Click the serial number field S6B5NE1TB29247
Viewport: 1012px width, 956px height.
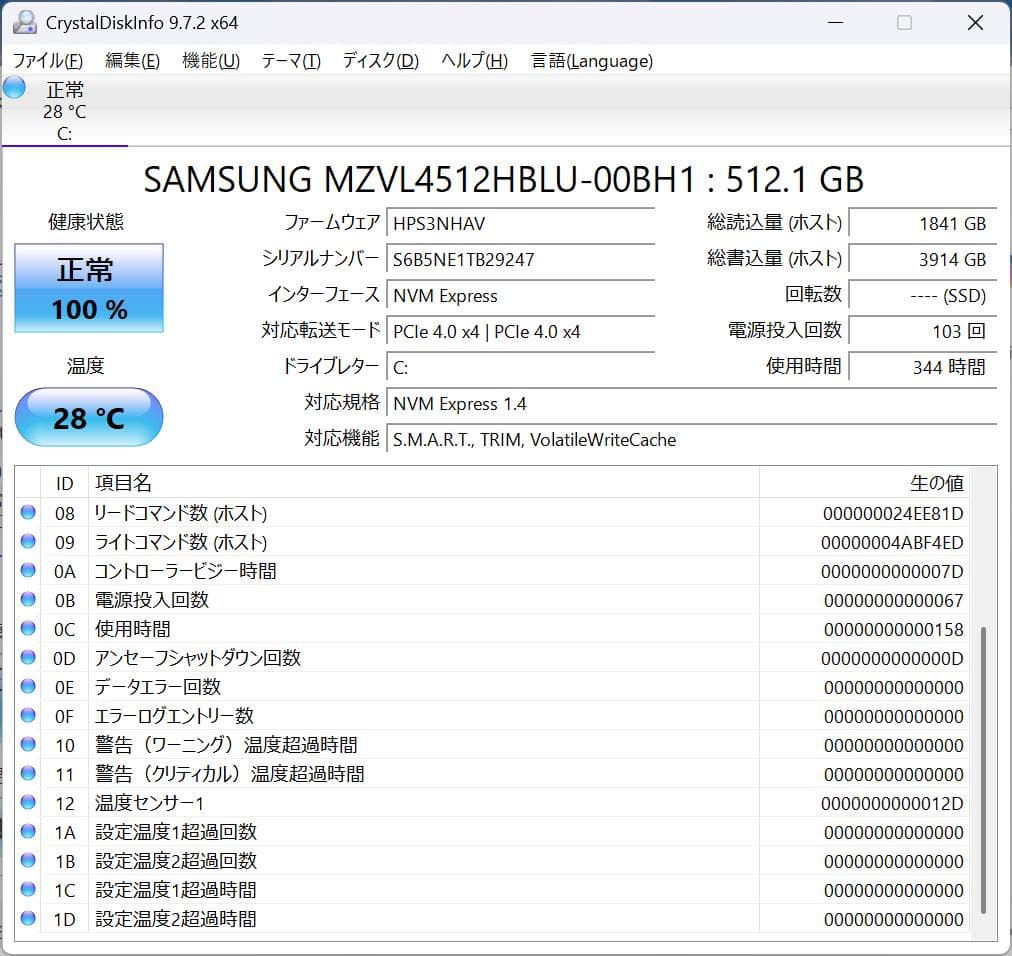point(521,259)
